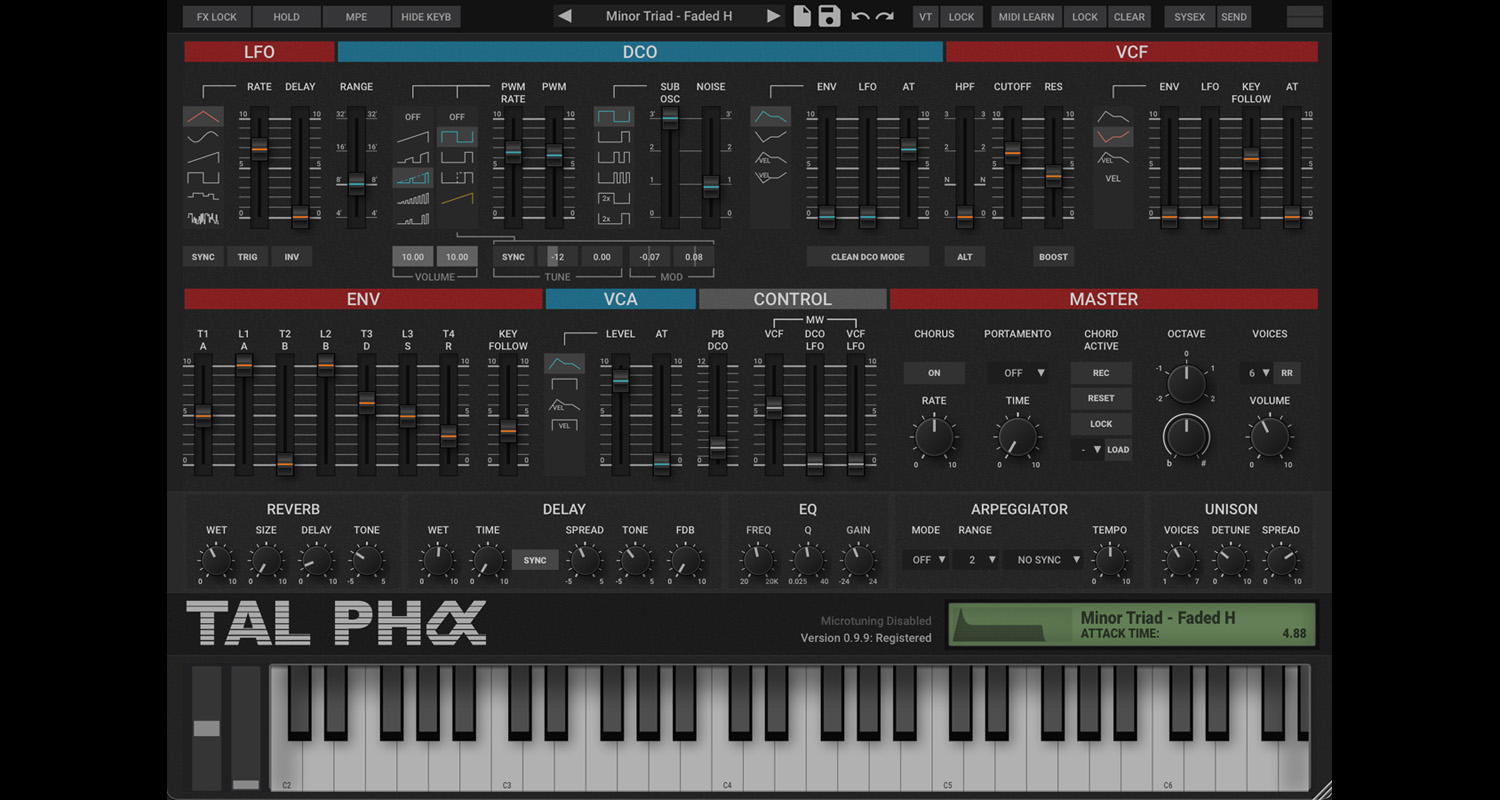Image resolution: width=1500 pixels, height=800 pixels.
Task: Select the sine LFO waveform
Action: 203,137
